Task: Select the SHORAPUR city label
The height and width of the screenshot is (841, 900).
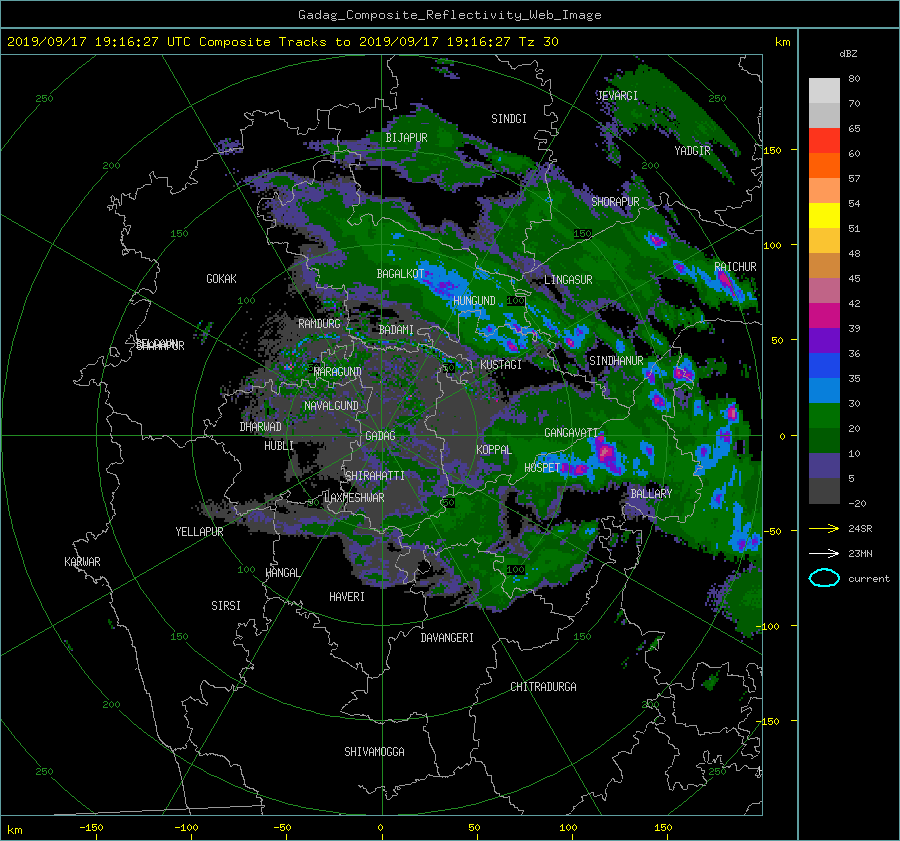Action: [x=615, y=202]
